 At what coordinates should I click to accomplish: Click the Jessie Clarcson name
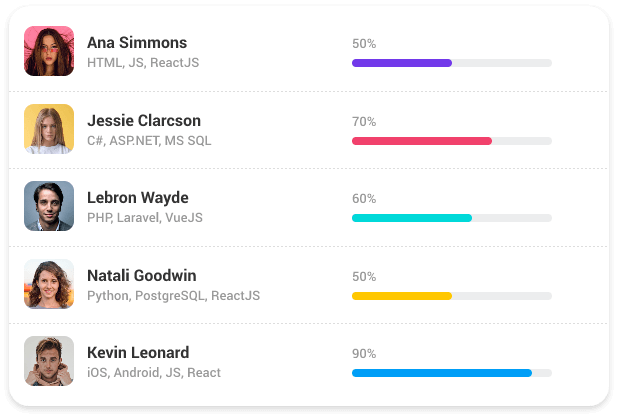(144, 121)
